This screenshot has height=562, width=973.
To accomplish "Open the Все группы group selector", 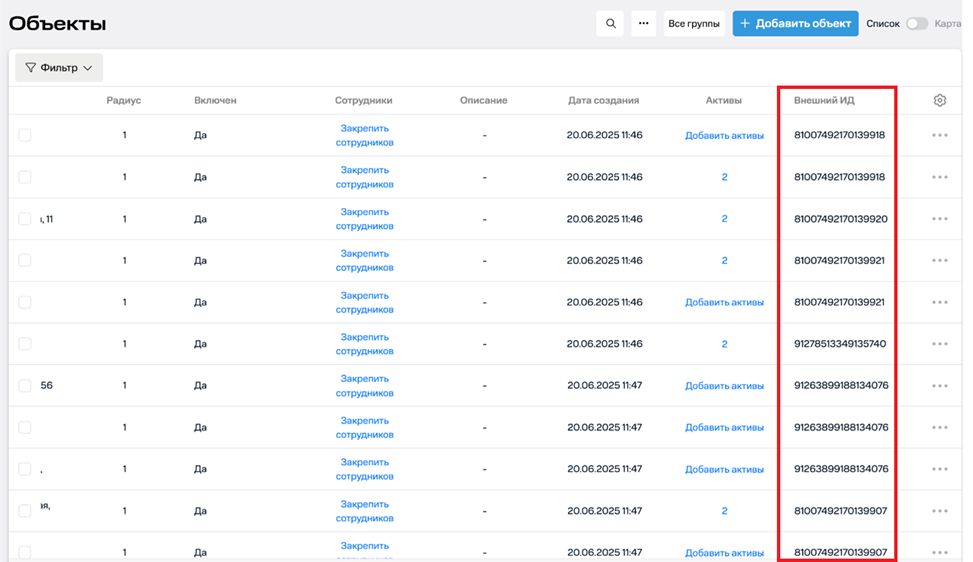I will tap(694, 24).
